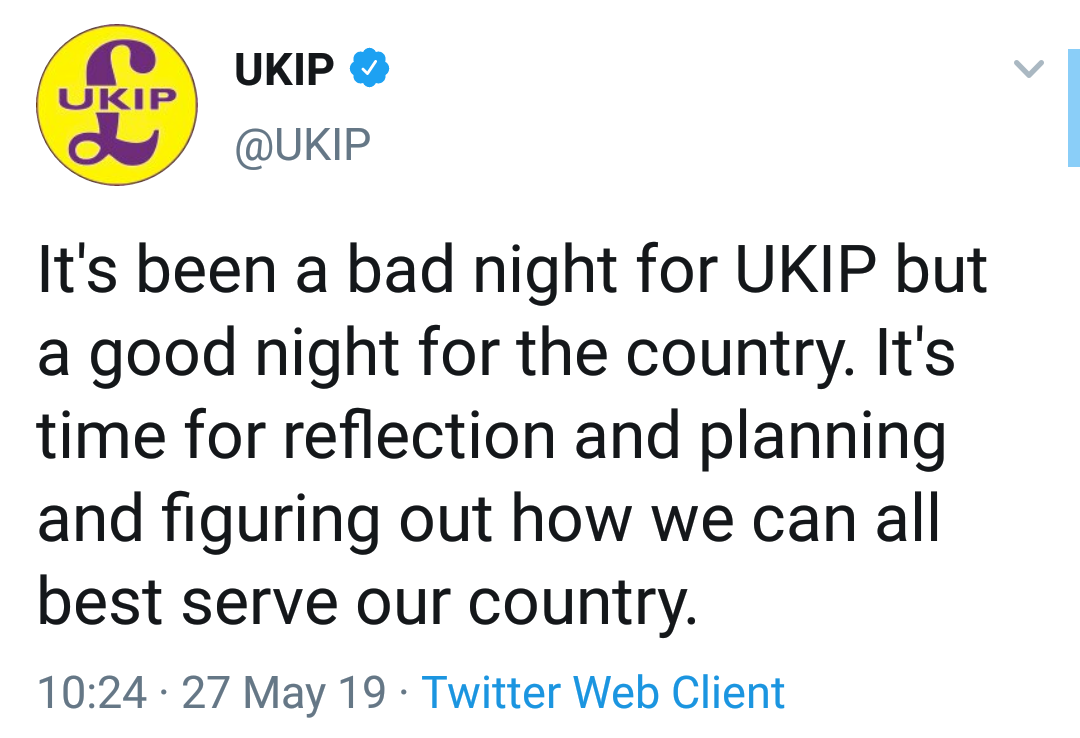This screenshot has height=738, width=1080.
Task: Click the @UKIP handle
Action: point(302,146)
